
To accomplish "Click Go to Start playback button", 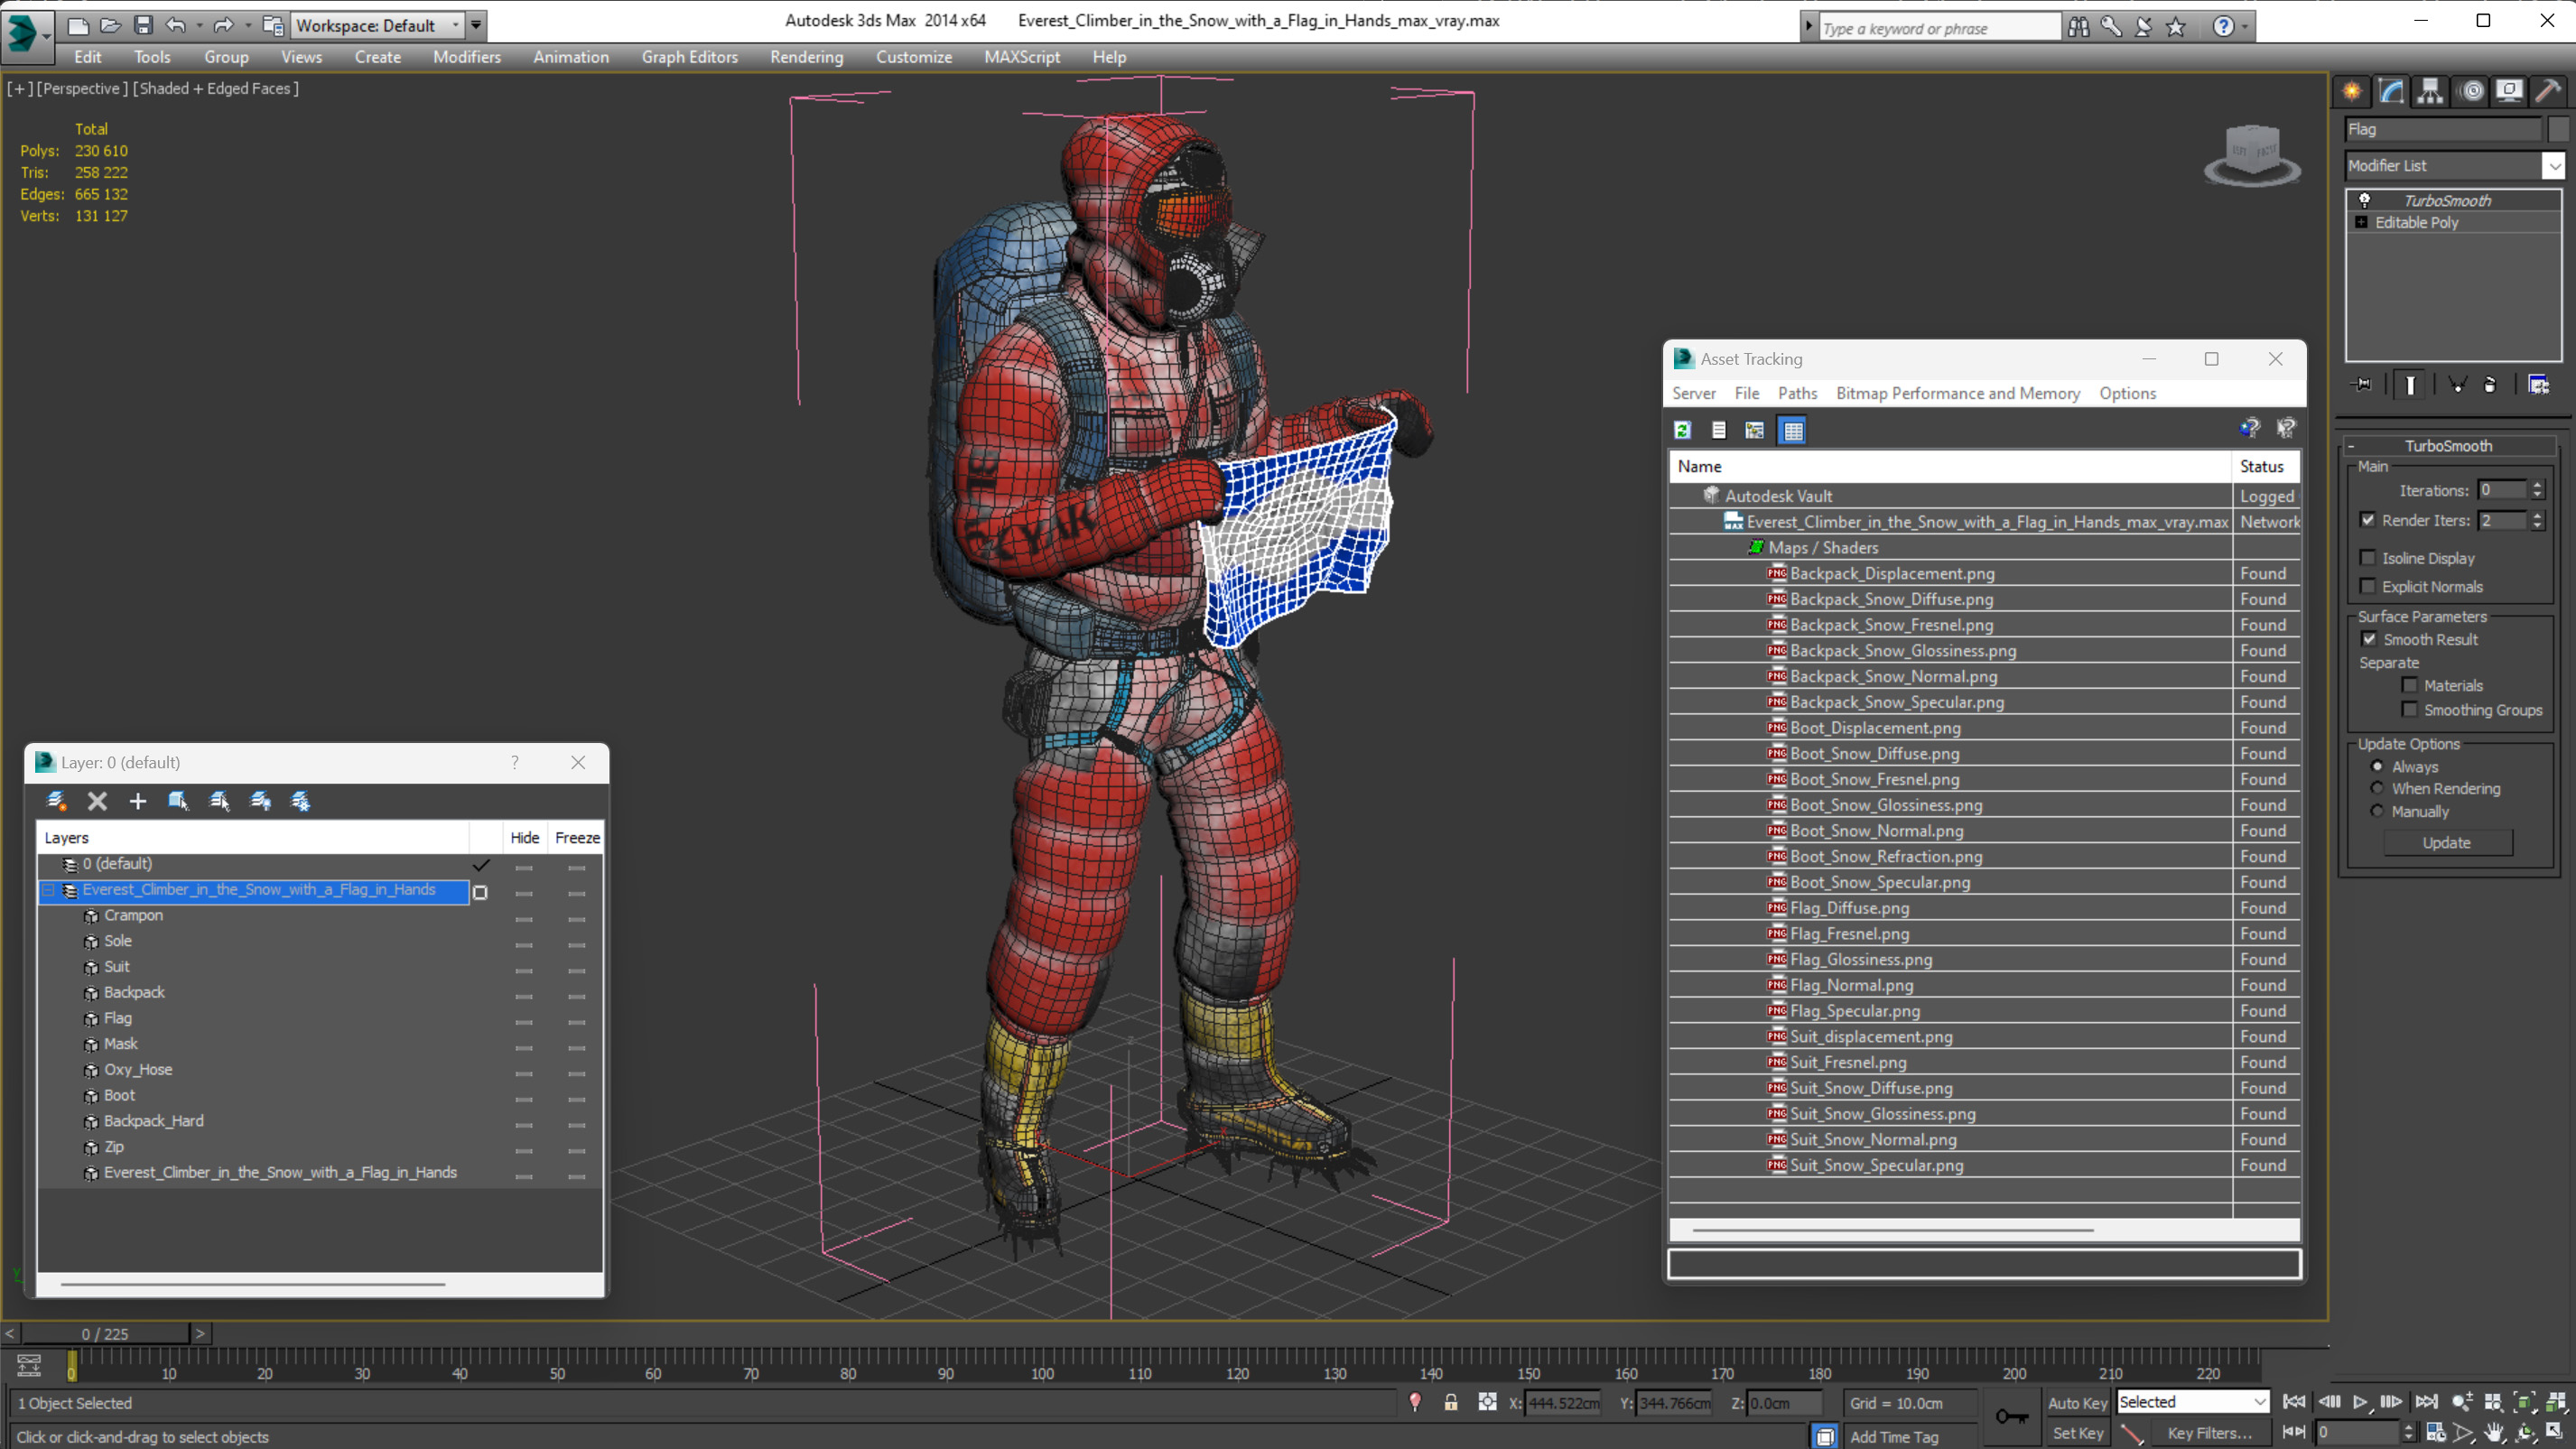I will [2295, 1402].
